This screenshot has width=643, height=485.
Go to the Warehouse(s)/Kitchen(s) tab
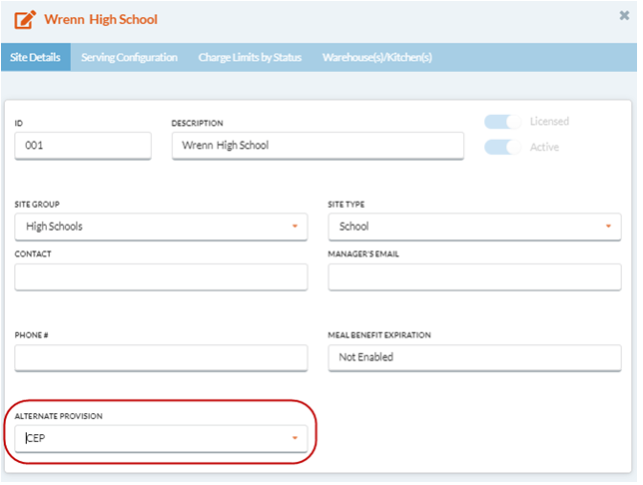(x=377, y=57)
